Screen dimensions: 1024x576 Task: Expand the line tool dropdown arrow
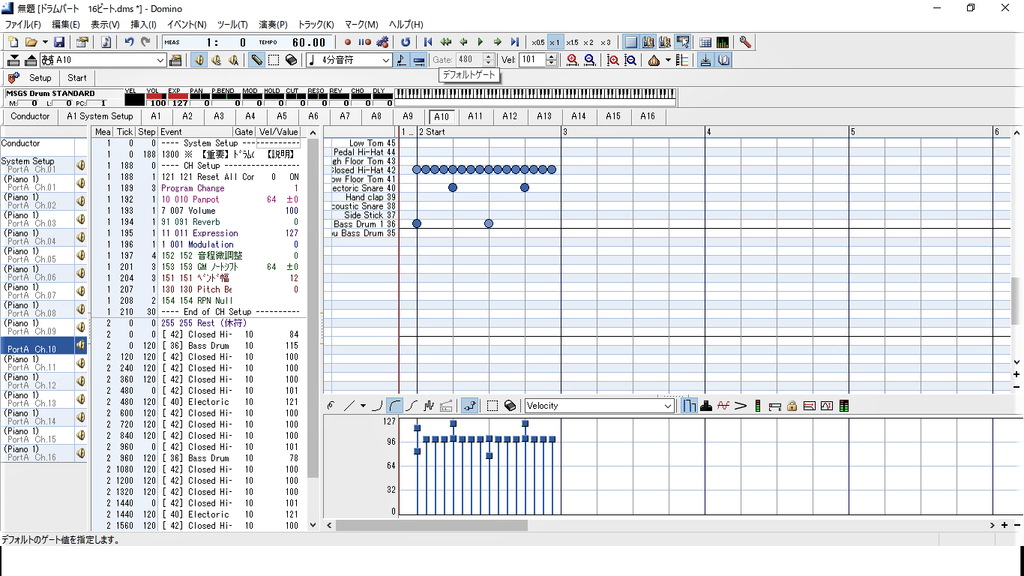363,406
